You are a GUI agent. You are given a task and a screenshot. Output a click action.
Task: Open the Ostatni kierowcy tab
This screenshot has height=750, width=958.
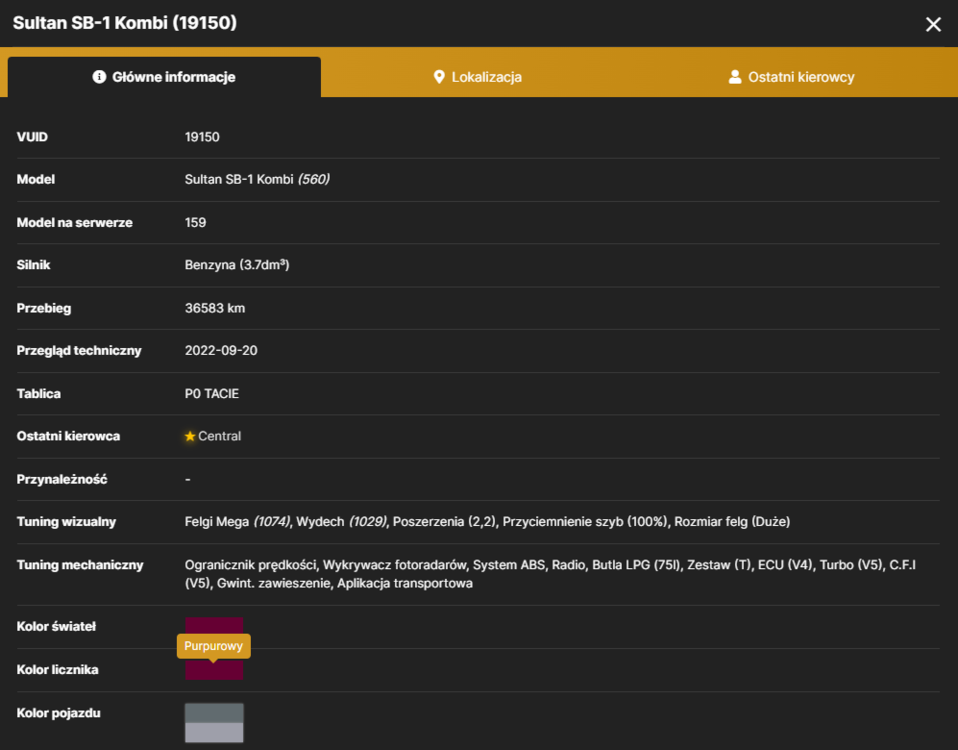click(791, 77)
